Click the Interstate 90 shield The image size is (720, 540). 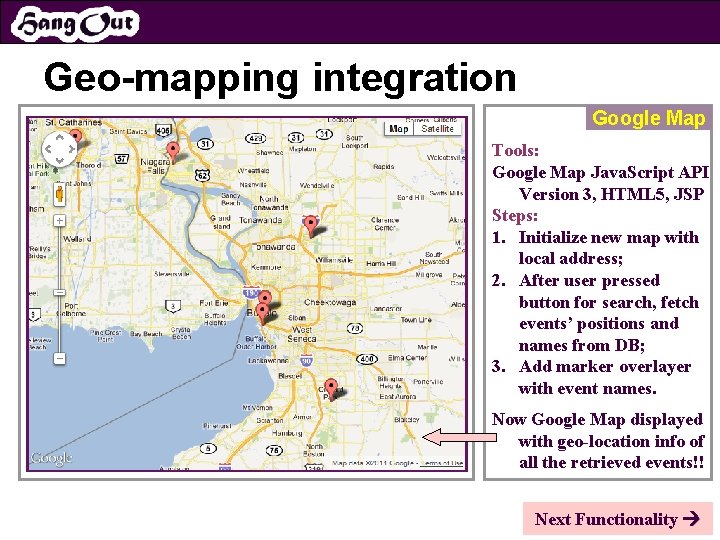(307, 360)
